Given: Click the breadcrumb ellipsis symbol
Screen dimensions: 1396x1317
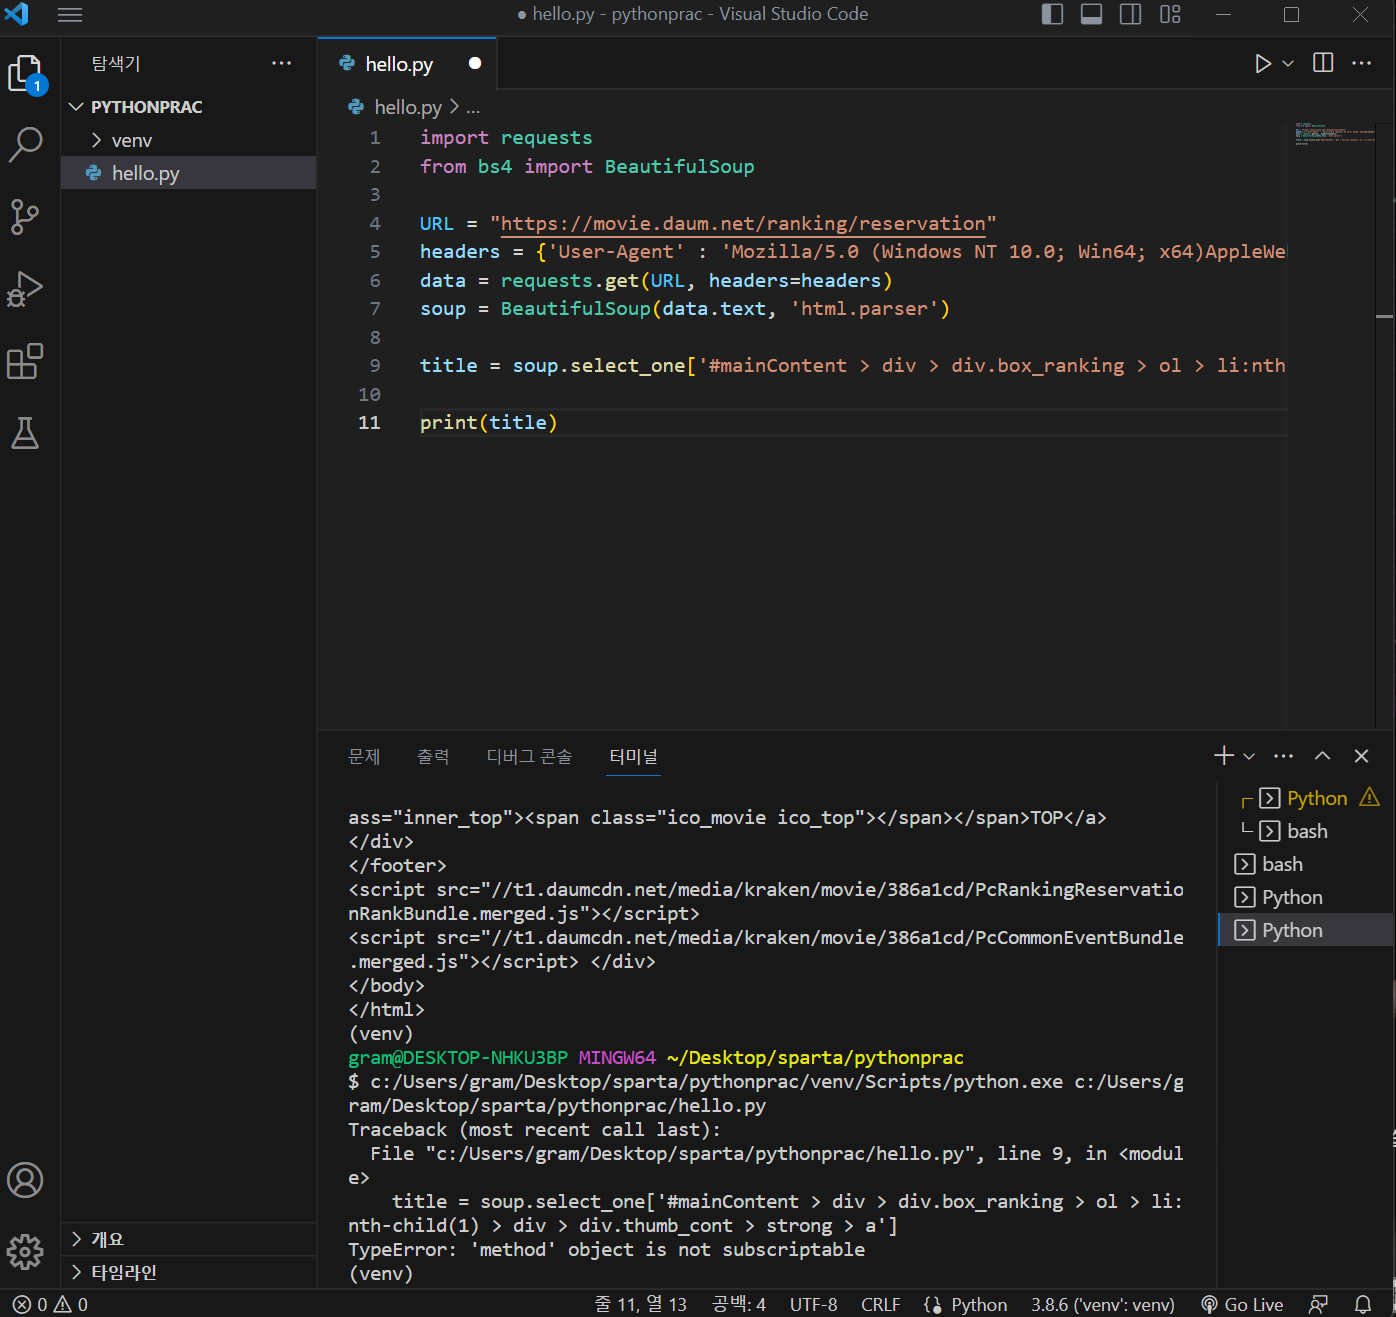Looking at the screenshot, I should [x=473, y=108].
